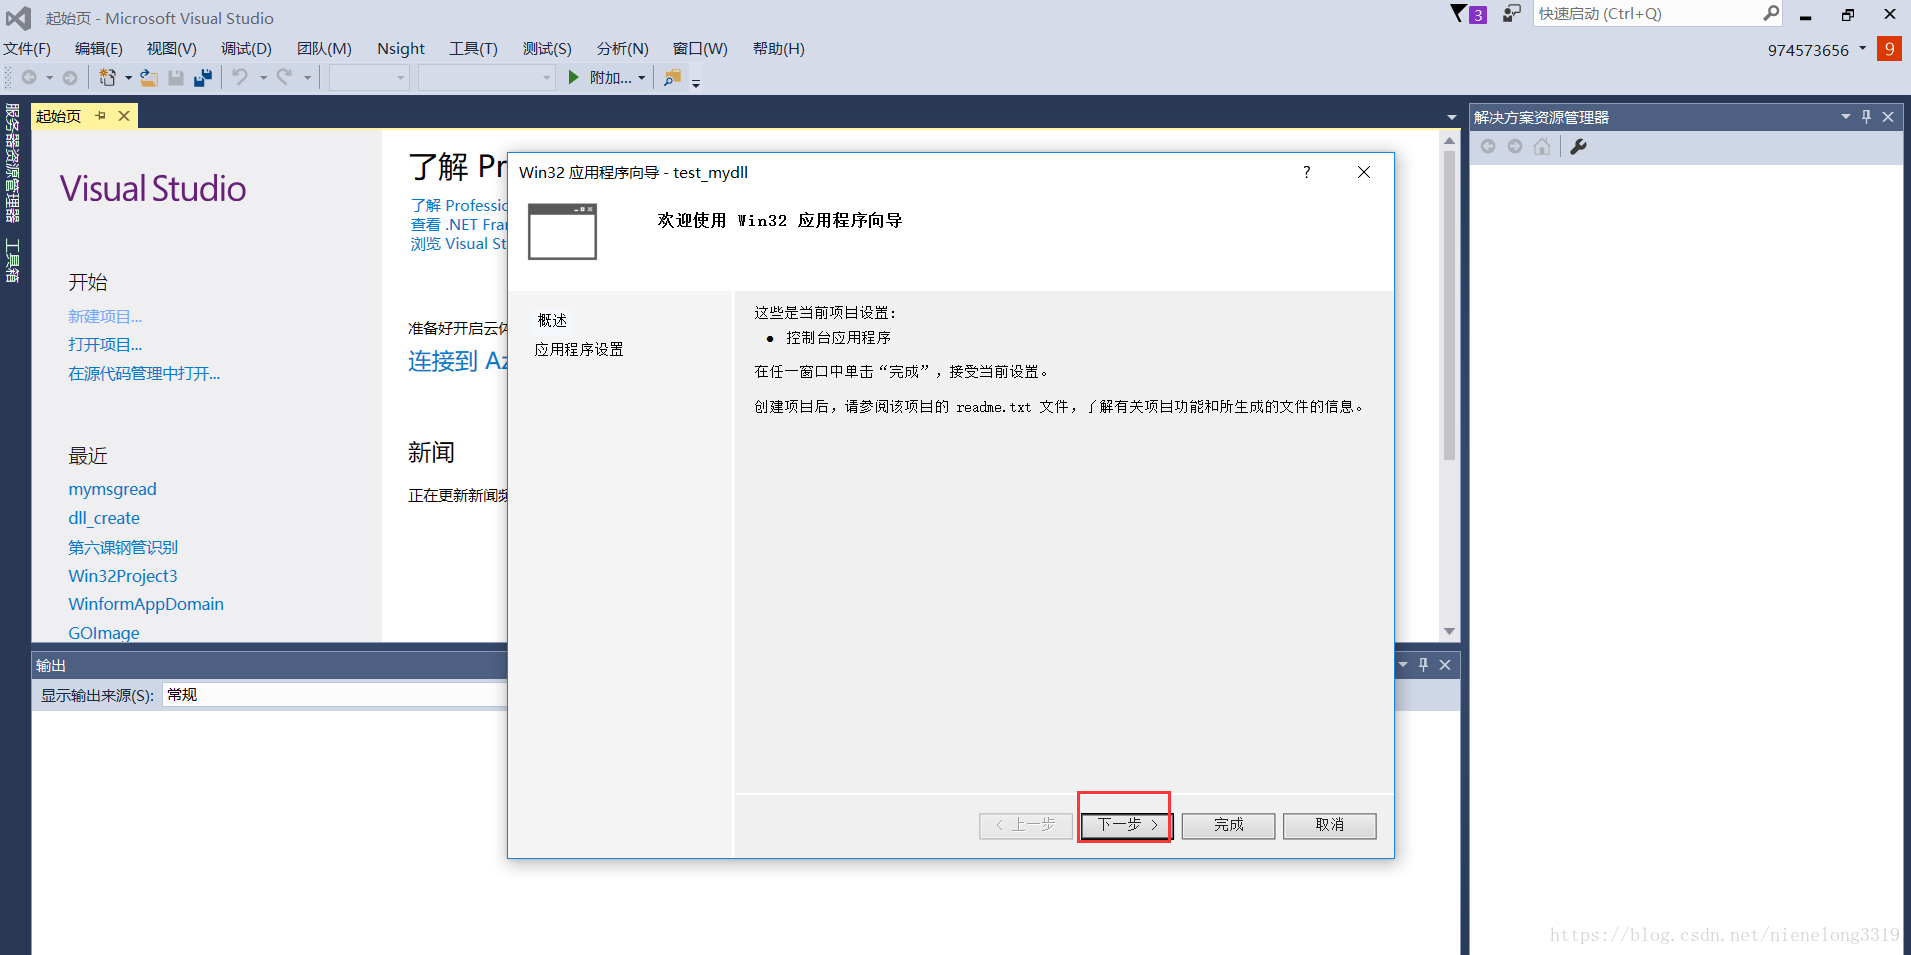Click the Find in Files toolbar icon
The width and height of the screenshot is (1911, 955).
pyautogui.click(x=672, y=77)
